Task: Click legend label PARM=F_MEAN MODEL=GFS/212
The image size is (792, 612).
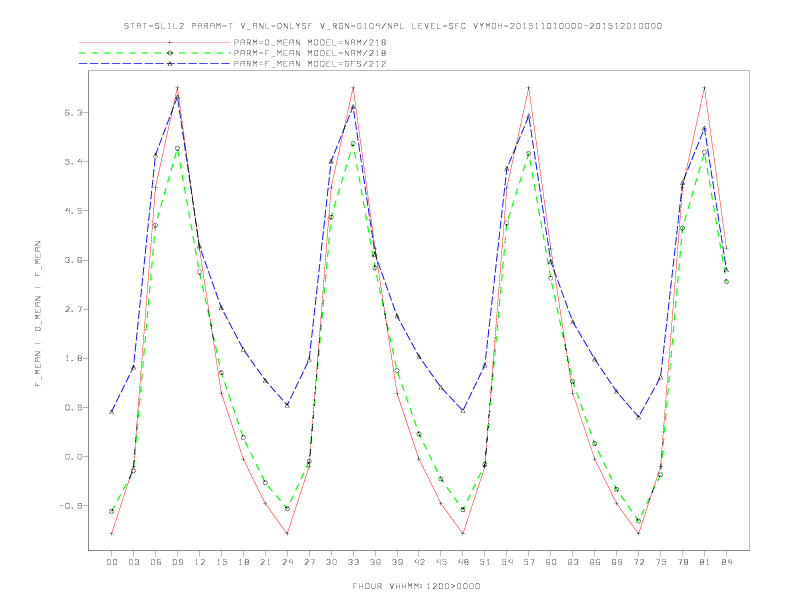Action: [x=310, y=64]
